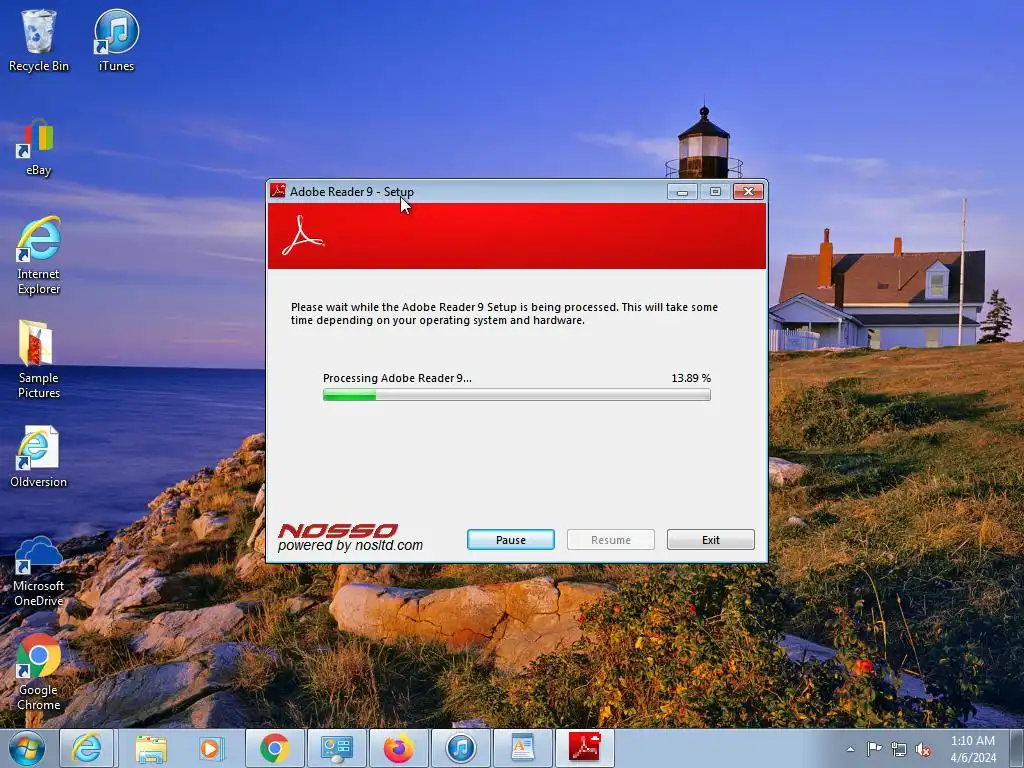This screenshot has width=1024, height=768.
Task: Click the 'Processing Adobe Reader 9...' label
Action: point(397,378)
